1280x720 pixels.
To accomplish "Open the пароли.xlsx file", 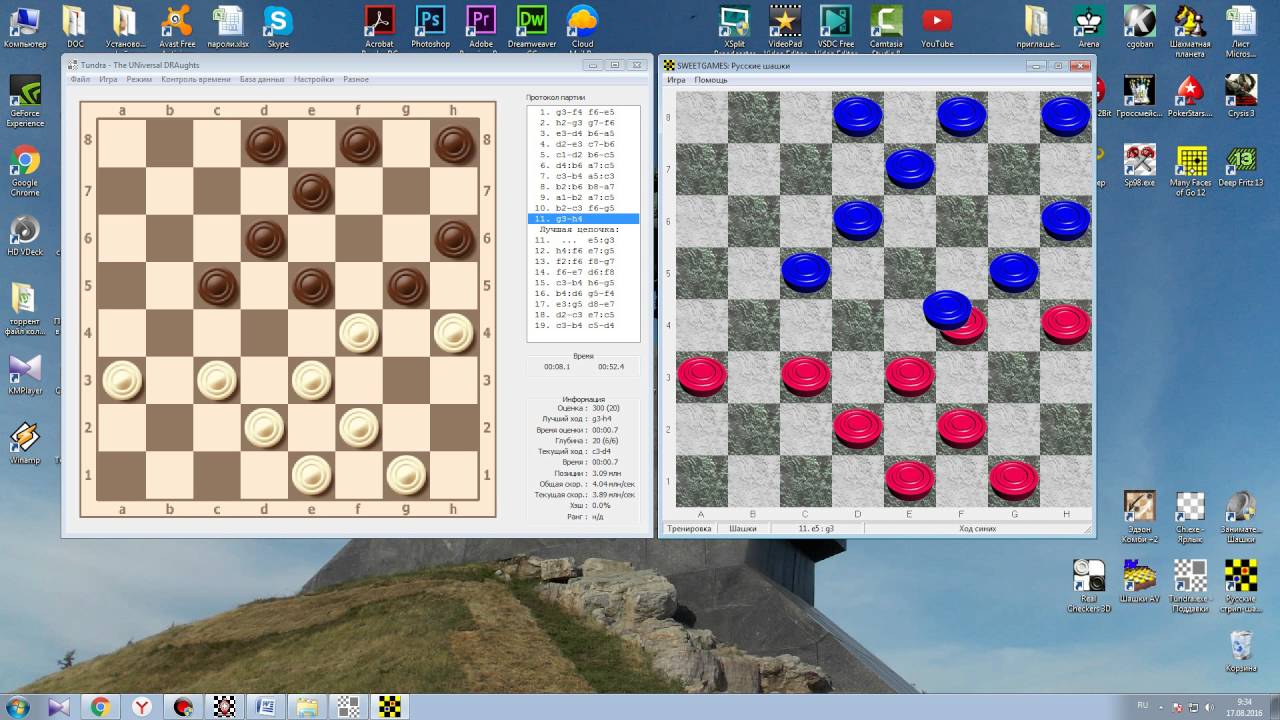I will (x=228, y=27).
